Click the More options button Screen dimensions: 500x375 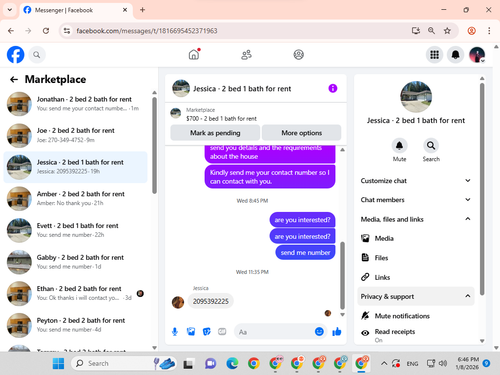301,133
